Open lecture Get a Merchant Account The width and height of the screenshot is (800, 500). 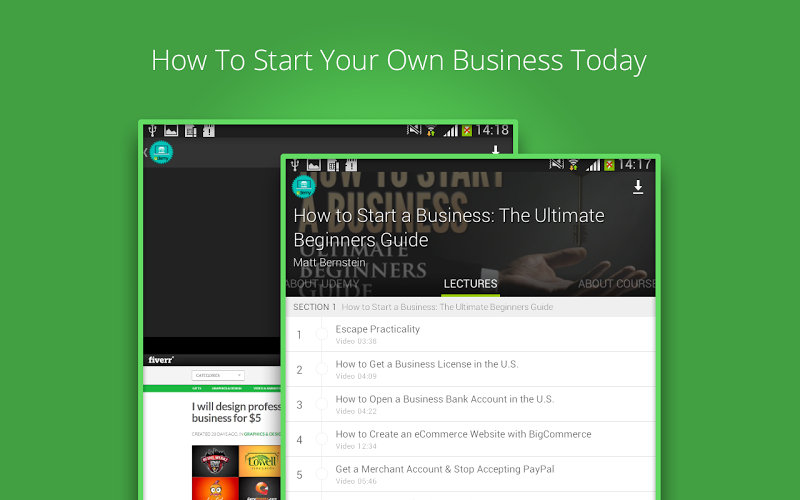pos(470,474)
